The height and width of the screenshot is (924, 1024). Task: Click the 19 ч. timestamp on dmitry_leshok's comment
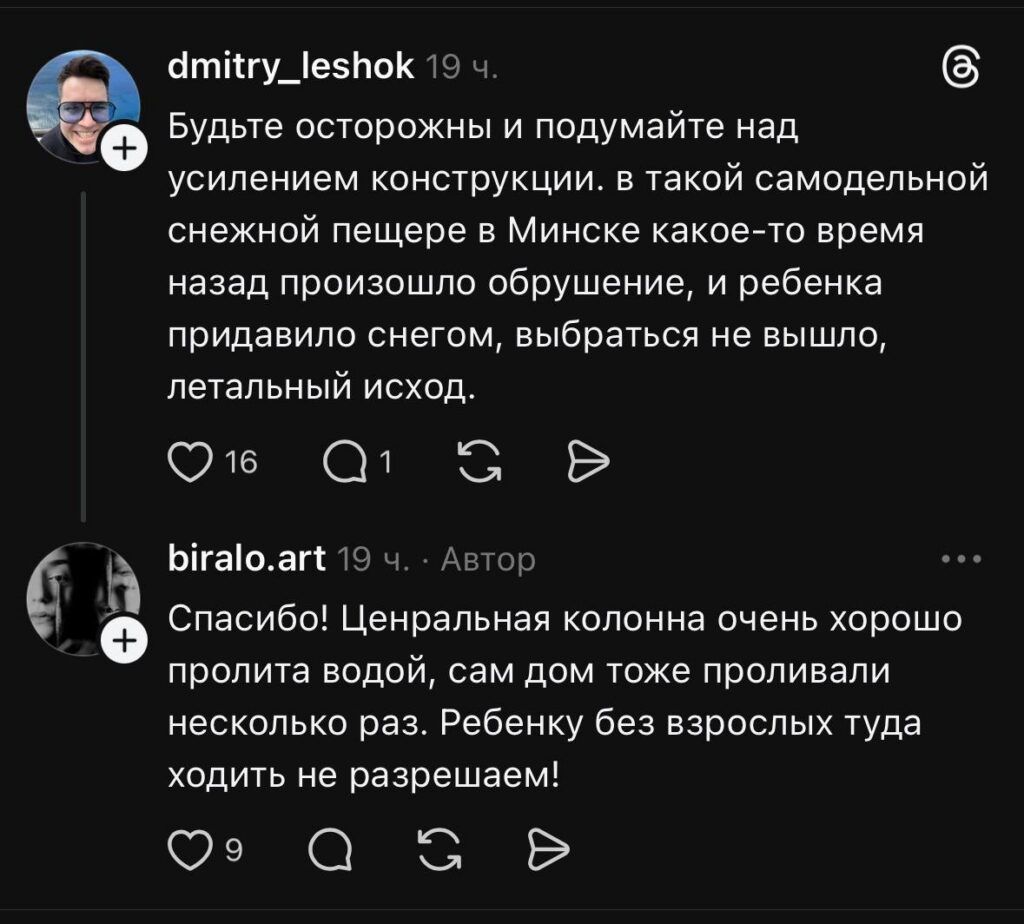[460, 67]
